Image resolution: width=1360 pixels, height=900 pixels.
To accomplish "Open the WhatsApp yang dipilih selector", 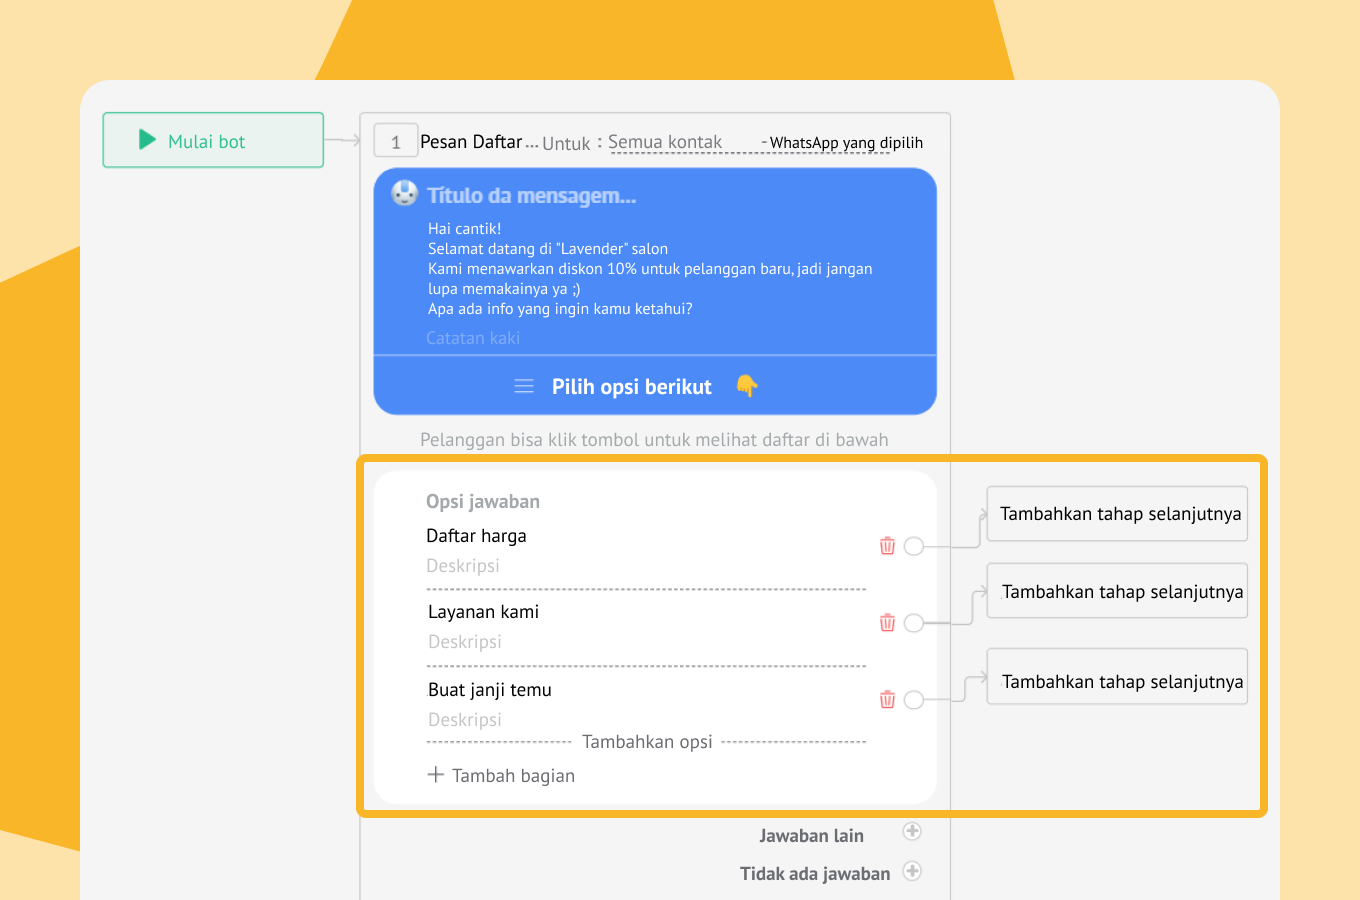I will [846, 143].
